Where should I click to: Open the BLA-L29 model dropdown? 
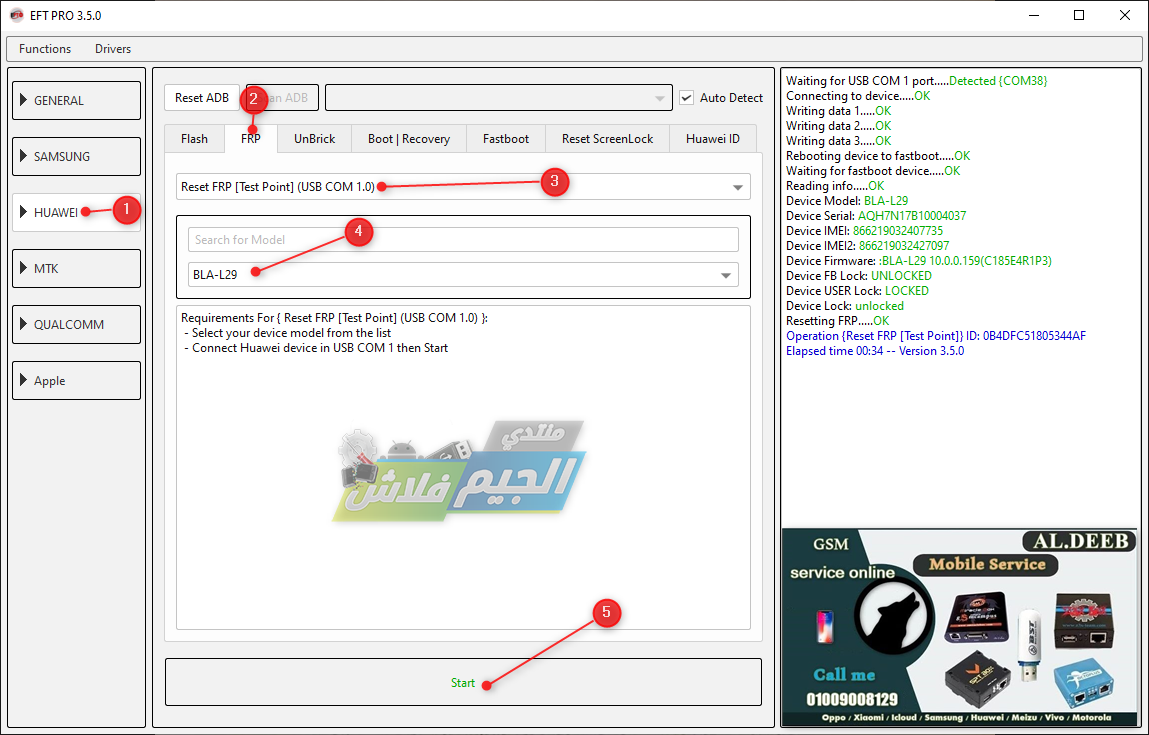463,275
